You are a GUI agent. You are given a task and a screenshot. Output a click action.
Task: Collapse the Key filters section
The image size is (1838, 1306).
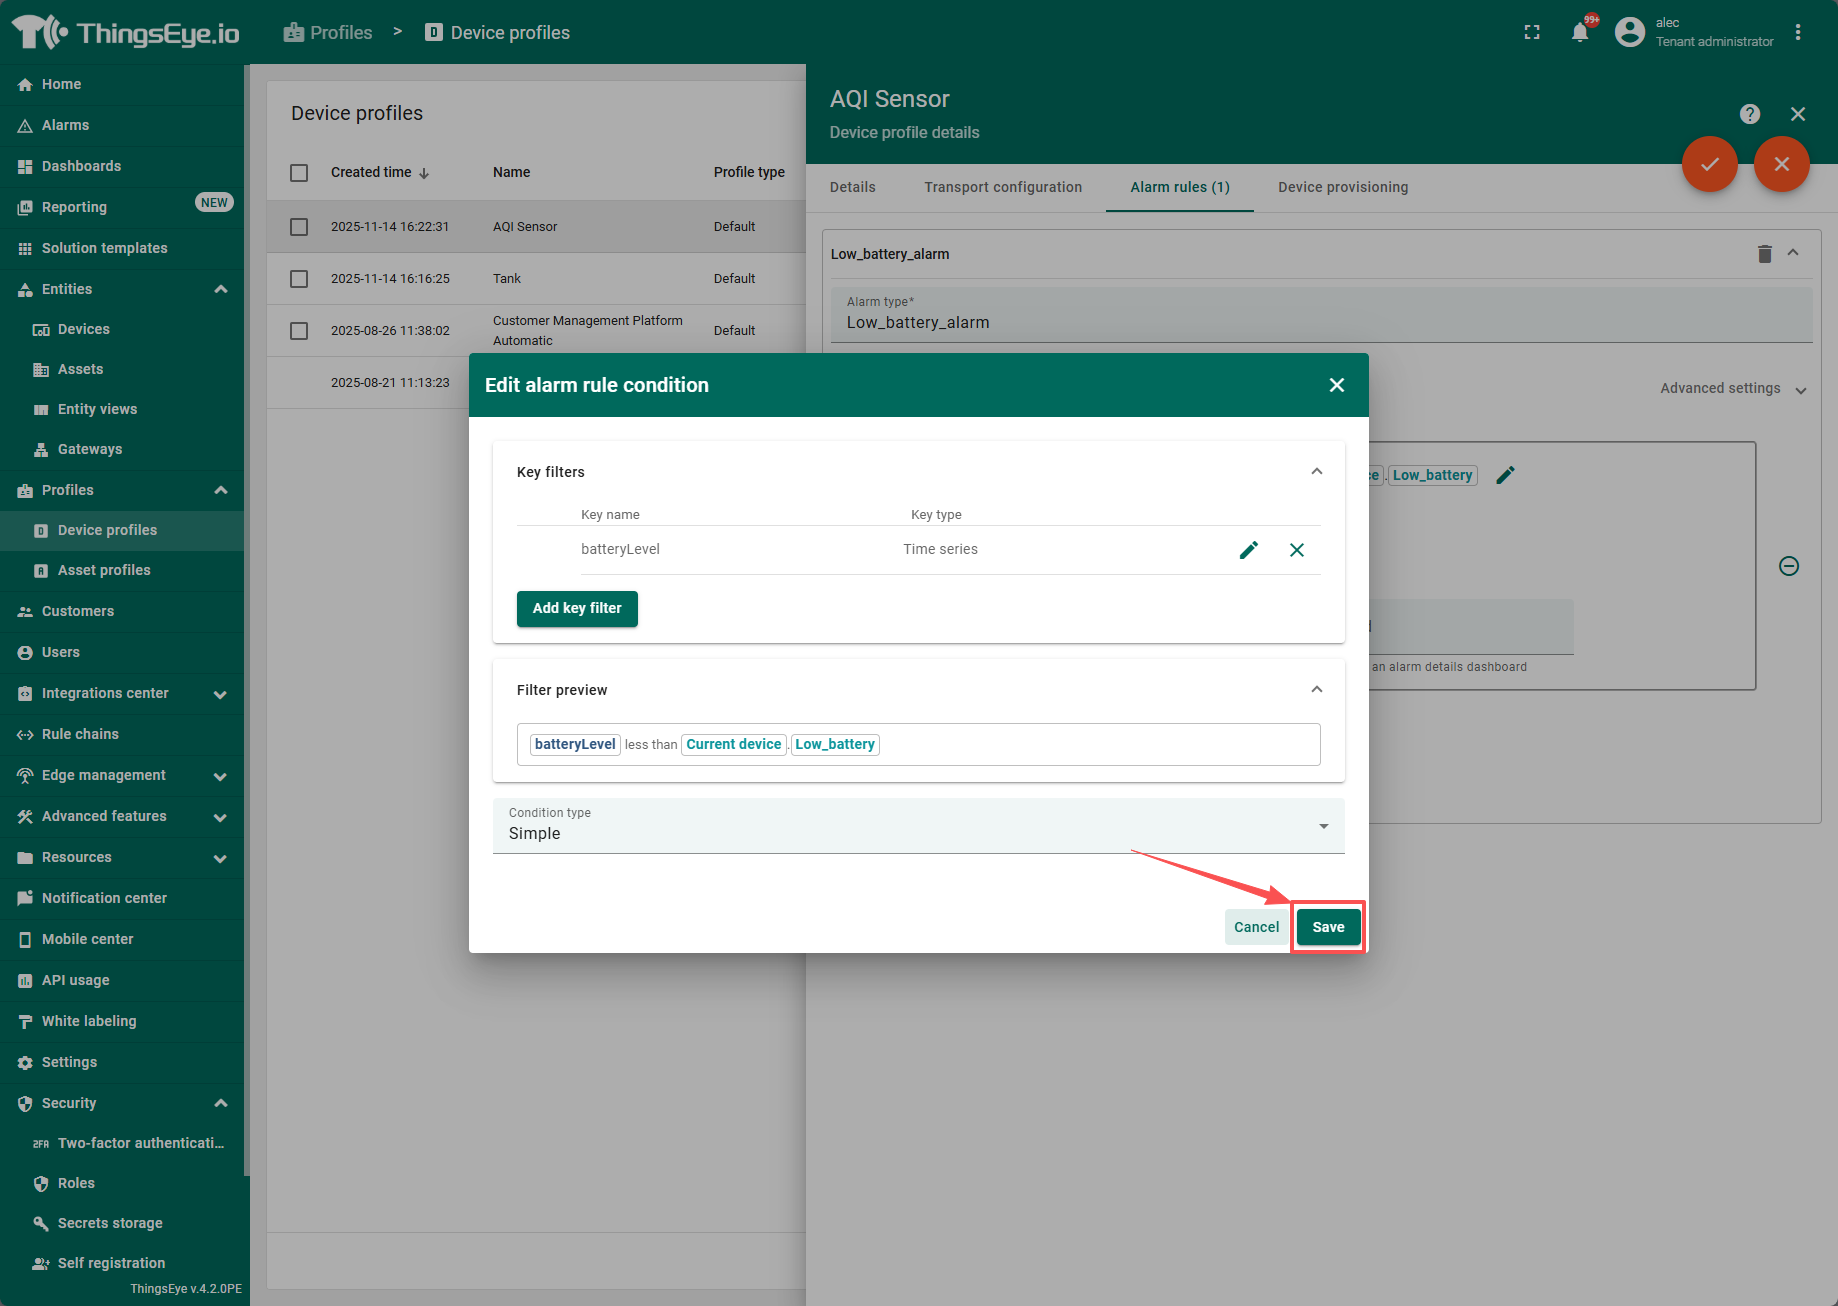pos(1316,472)
